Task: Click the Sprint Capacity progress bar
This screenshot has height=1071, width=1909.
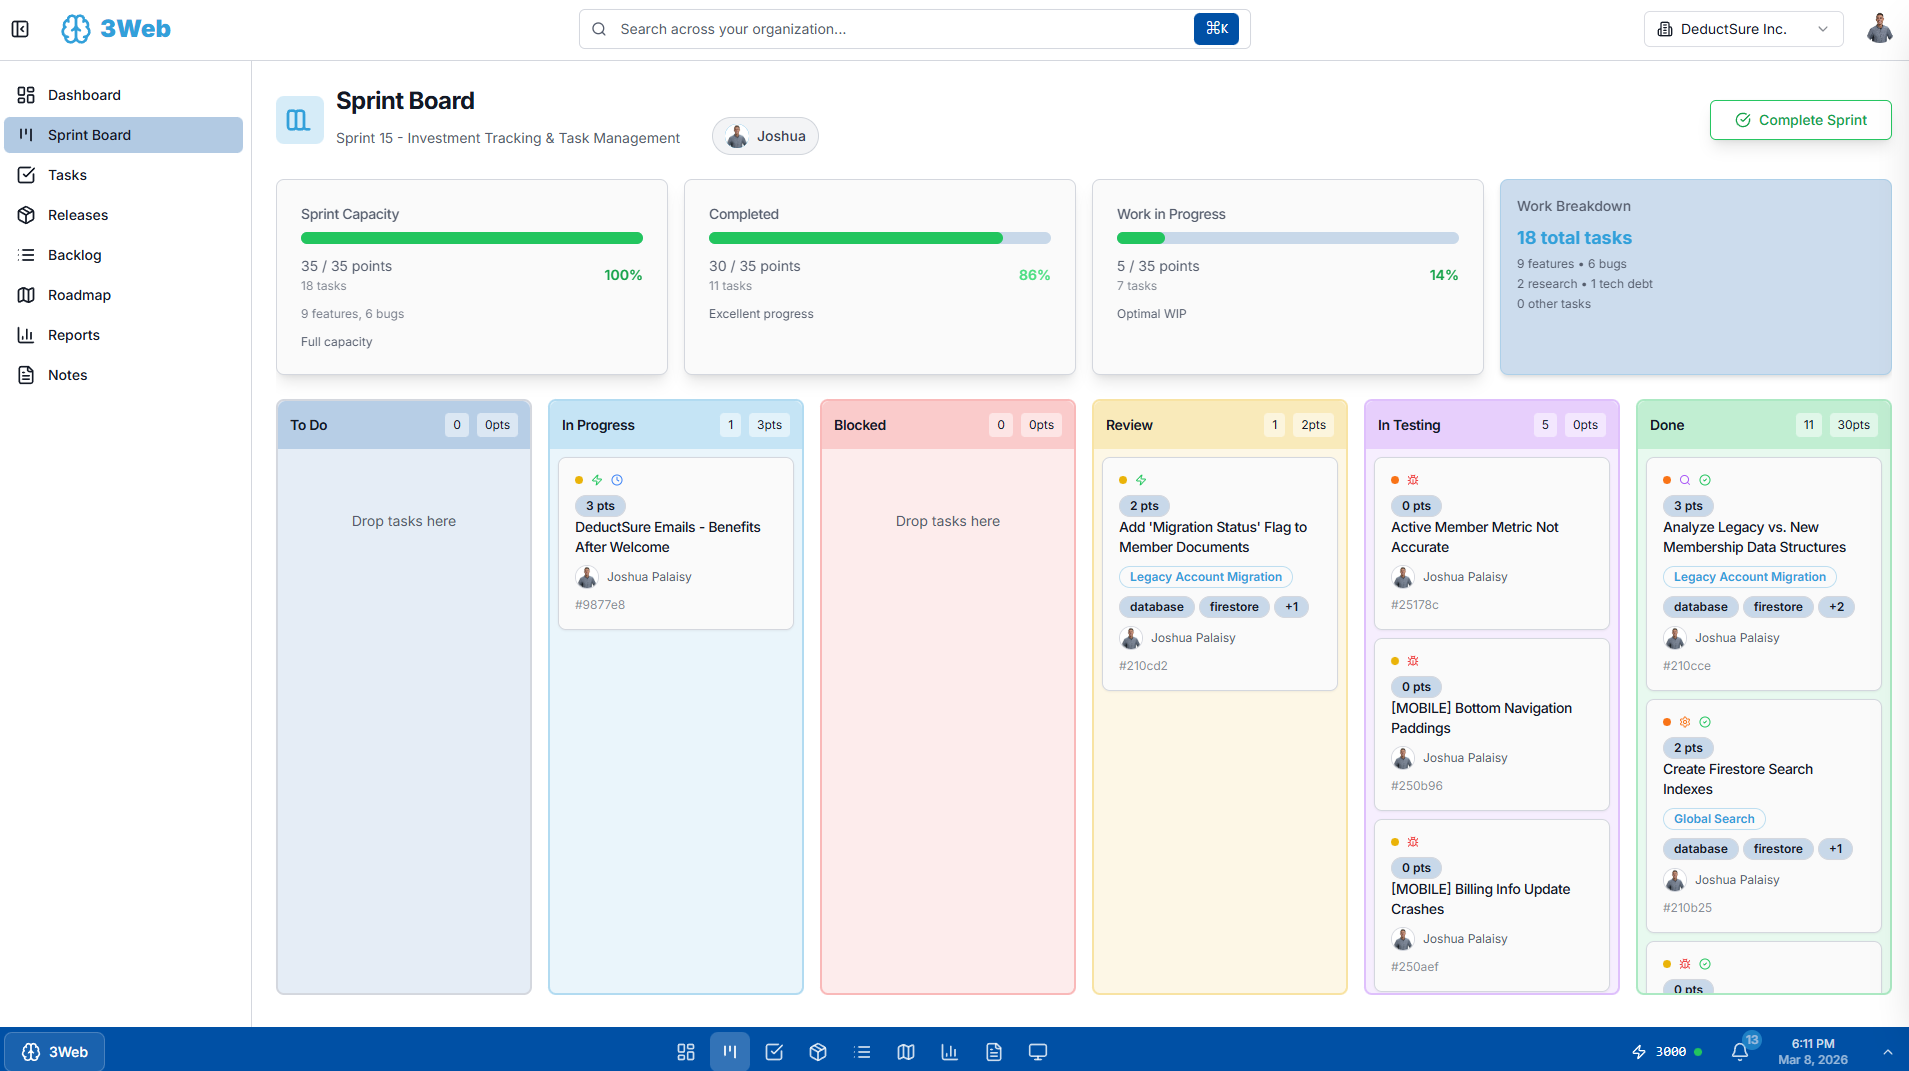Action: pos(471,238)
